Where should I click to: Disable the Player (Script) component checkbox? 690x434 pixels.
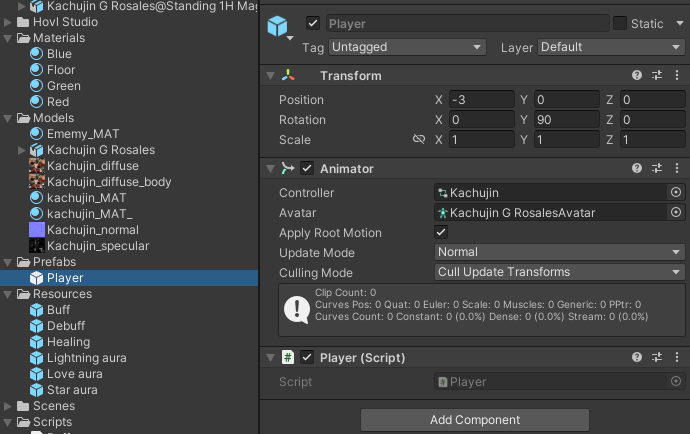[x=307, y=357]
